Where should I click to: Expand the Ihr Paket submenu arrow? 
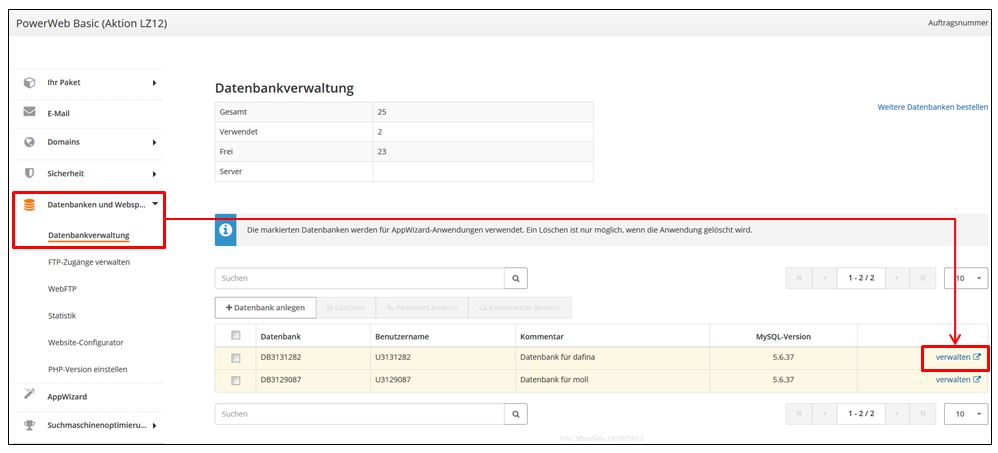point(154,83)
